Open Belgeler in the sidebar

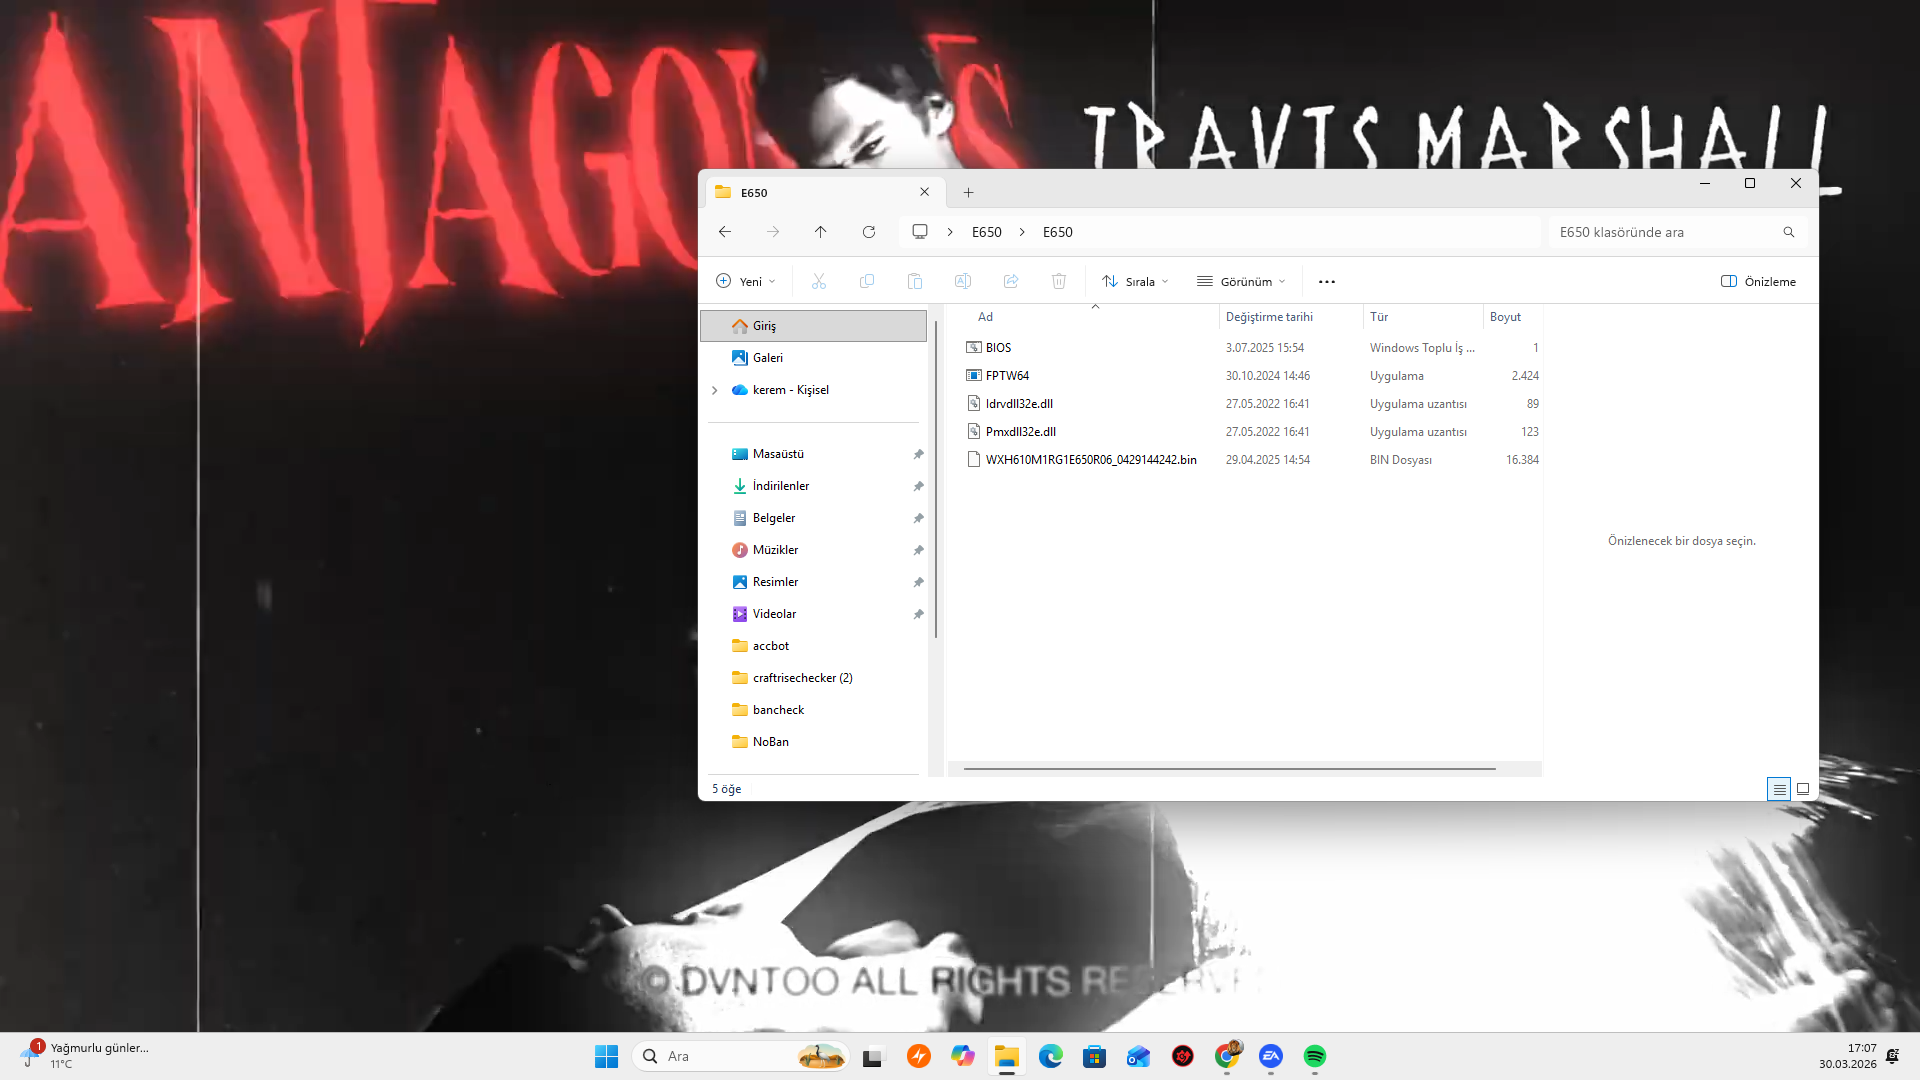[813, 518]
